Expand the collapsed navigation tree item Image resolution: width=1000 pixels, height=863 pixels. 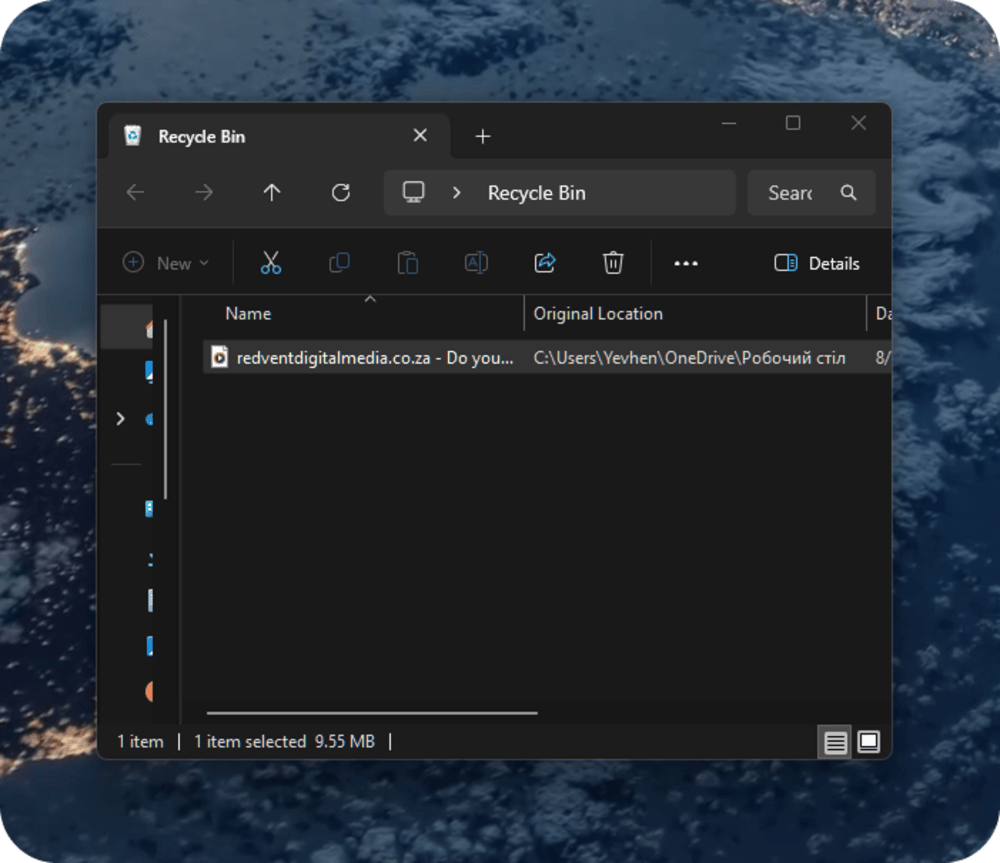point(121,418)
